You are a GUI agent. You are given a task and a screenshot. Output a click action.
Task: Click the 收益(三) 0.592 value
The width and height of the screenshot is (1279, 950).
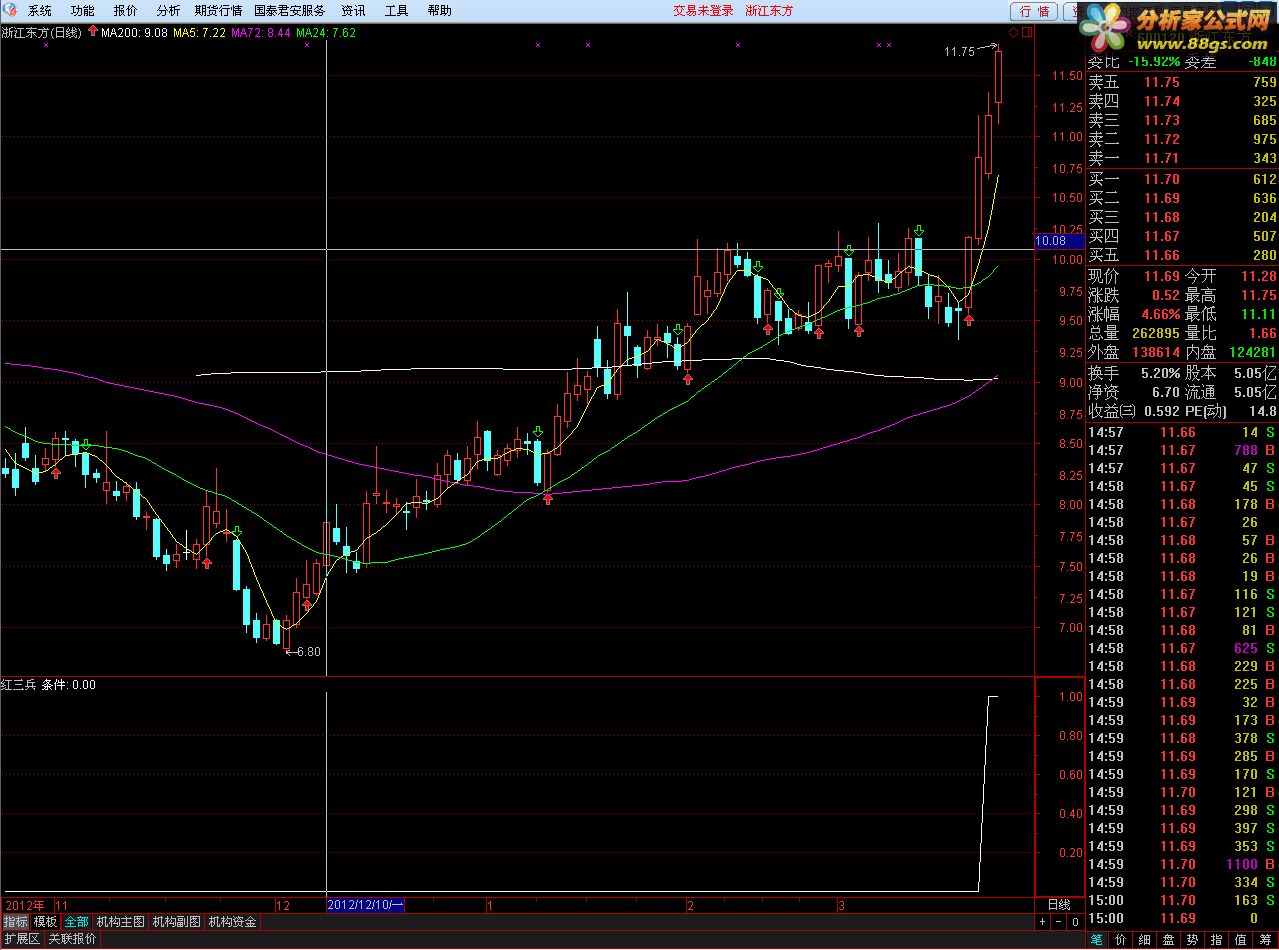coord(1160,410)
